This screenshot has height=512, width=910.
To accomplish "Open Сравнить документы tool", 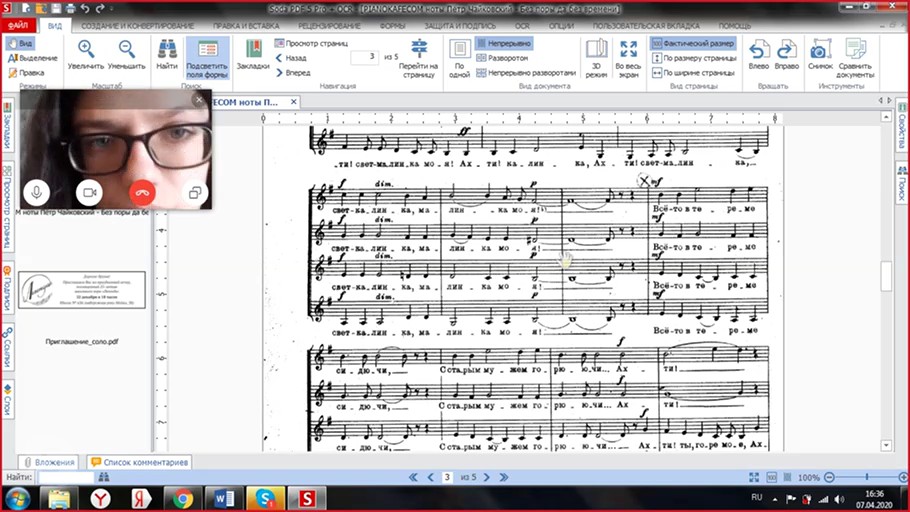I will 855,59.
